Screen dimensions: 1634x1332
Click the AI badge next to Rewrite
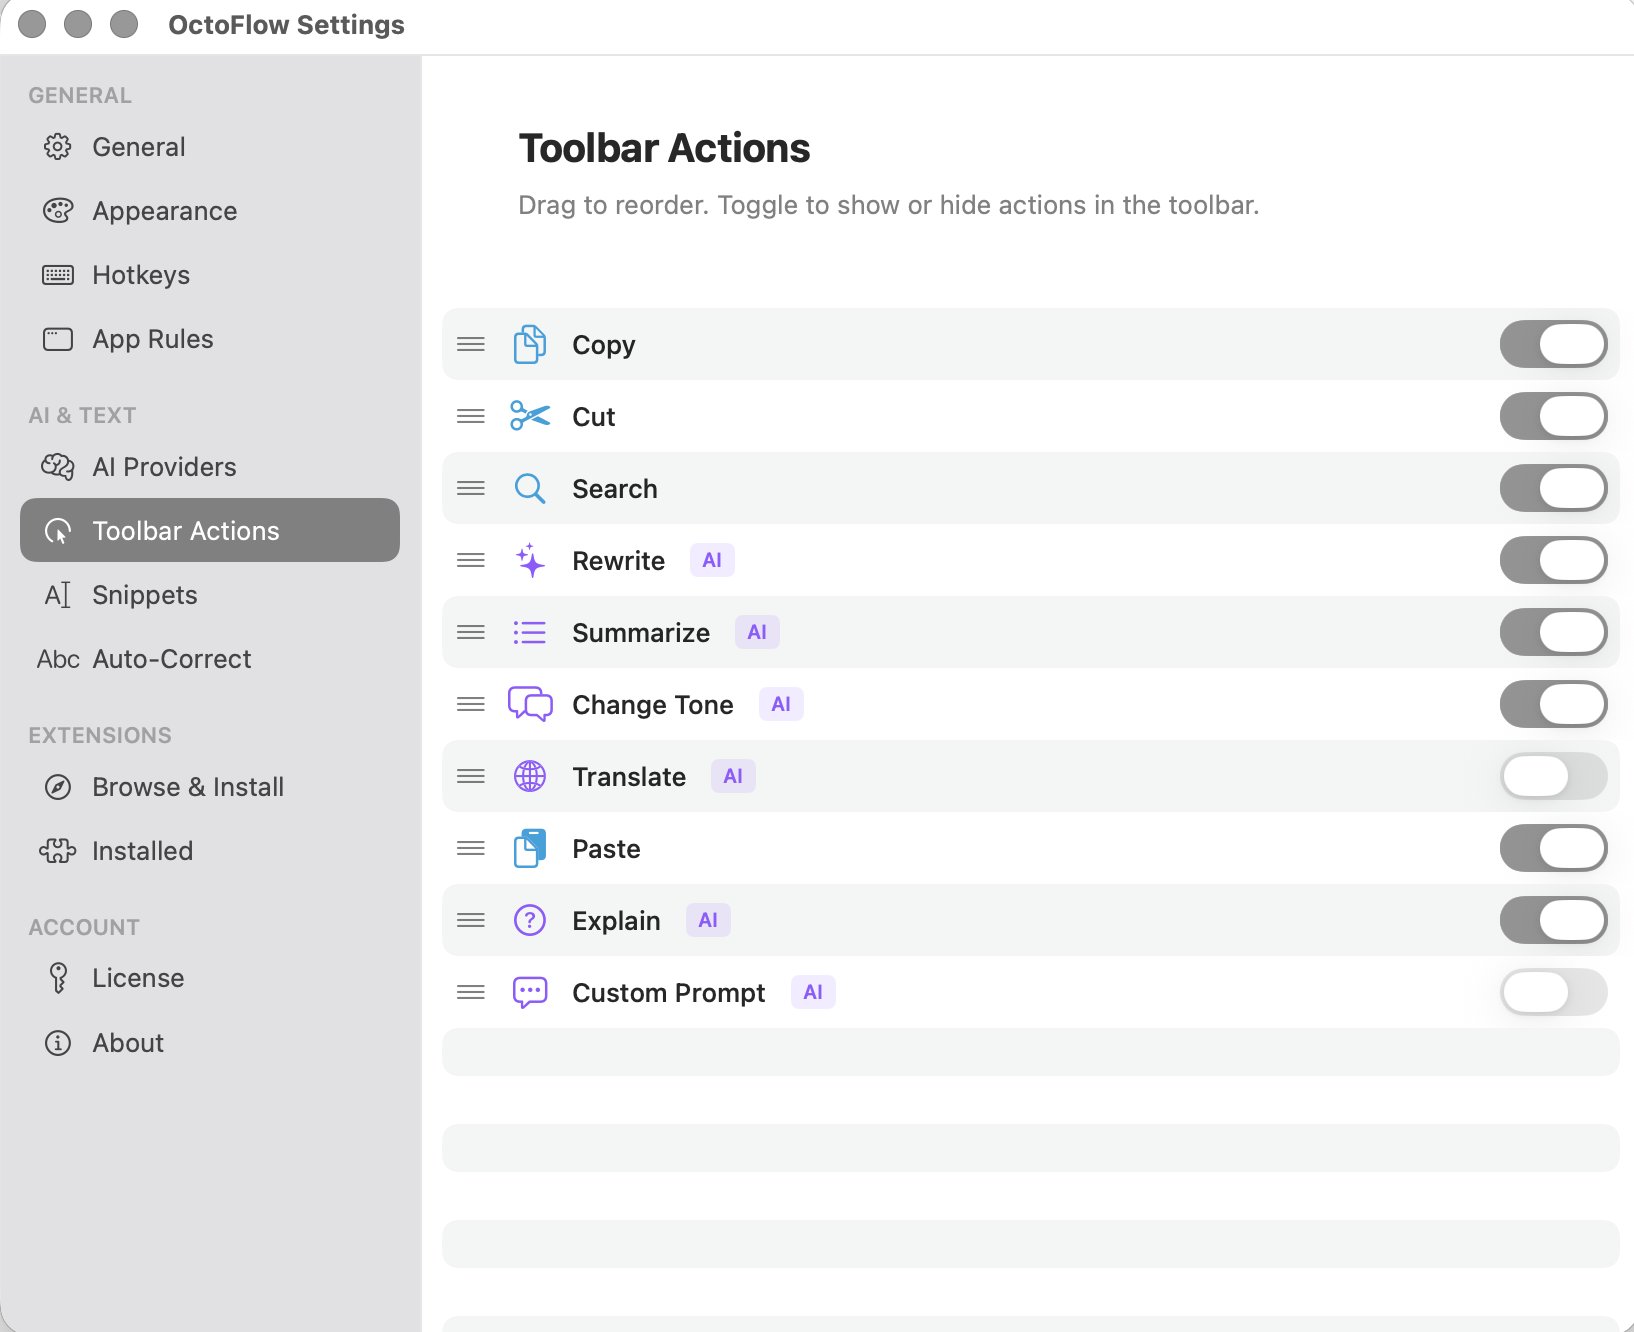coord(712,560)
